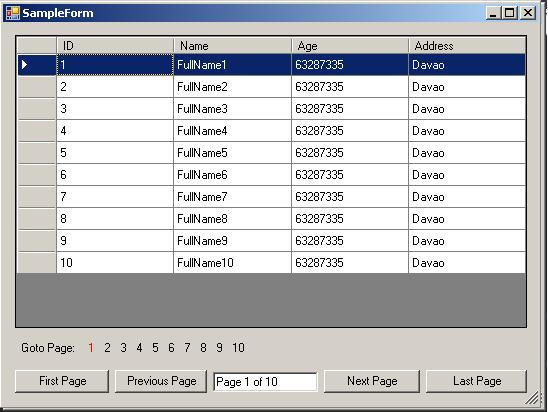Go to the Previous Page
This screenshot has height=412, width=548.
pos(161,381)
